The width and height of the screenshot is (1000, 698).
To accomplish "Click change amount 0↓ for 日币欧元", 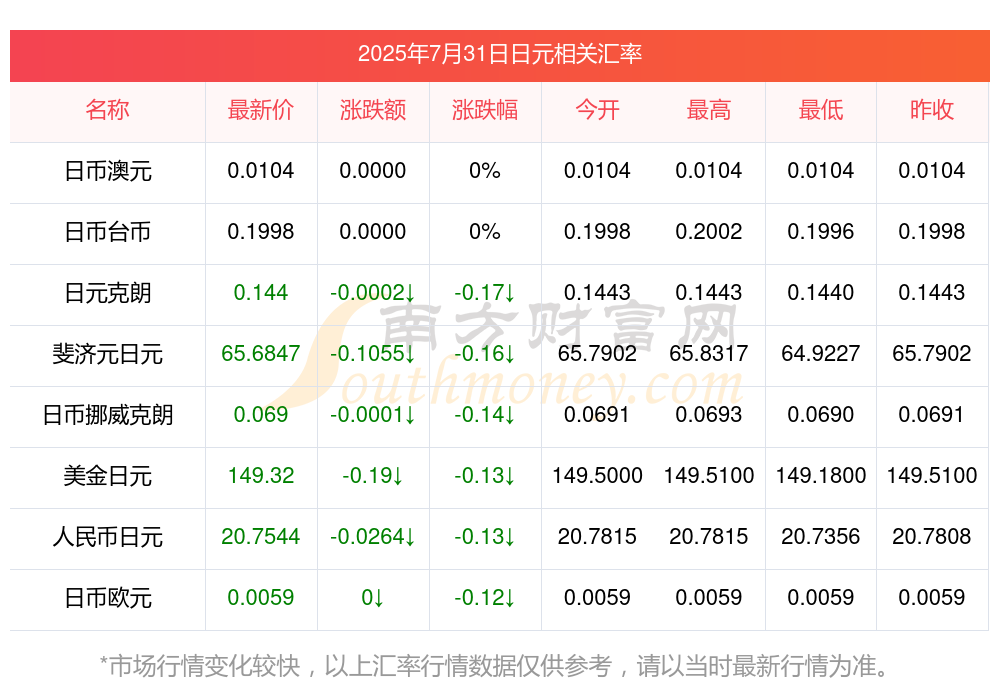I will pyautogui.click(x=373, y=598).
